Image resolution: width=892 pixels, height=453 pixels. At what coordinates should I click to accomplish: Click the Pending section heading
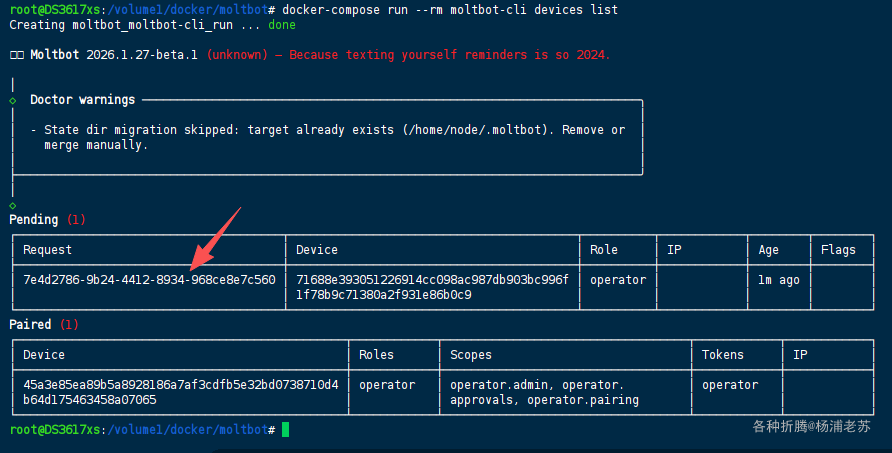(35, 219)
